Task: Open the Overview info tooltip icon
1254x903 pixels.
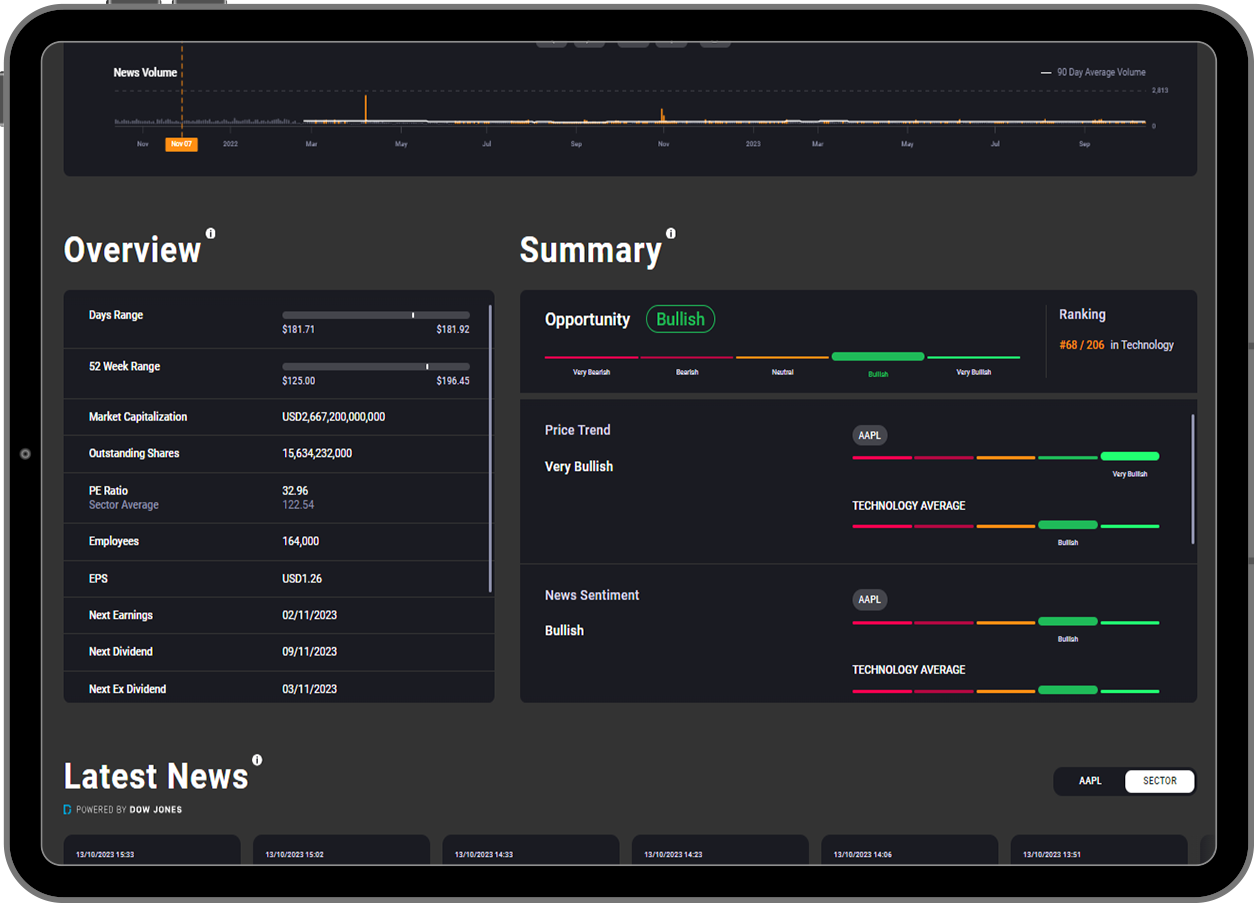Action: pos(210,232)
